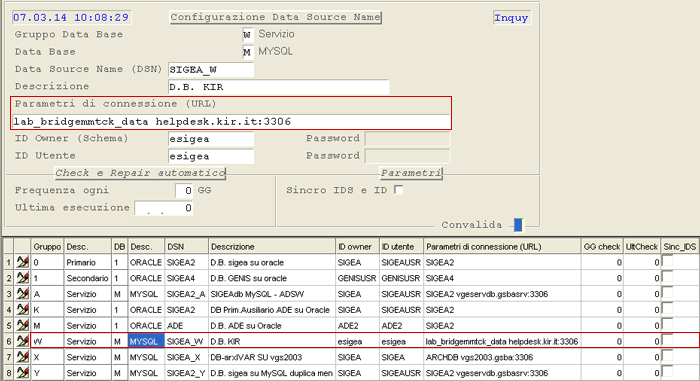Open the Parametri button
700x381 pixels.
(411, 173)
